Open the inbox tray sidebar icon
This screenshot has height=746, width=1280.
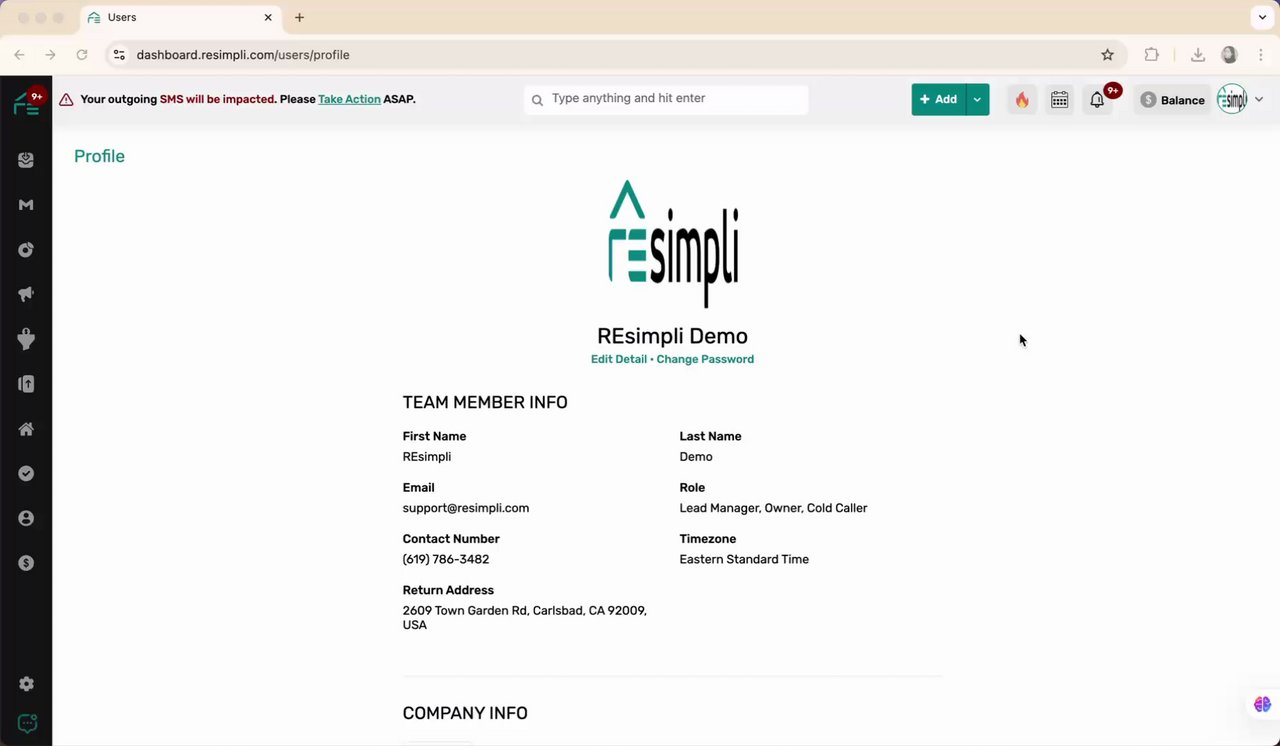pyautogui.click(x=26, y=160)
